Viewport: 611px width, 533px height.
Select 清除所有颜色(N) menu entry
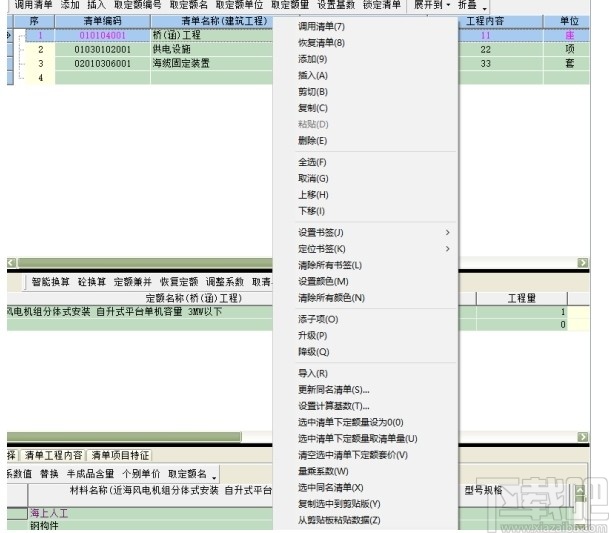[x=332, y=298]
